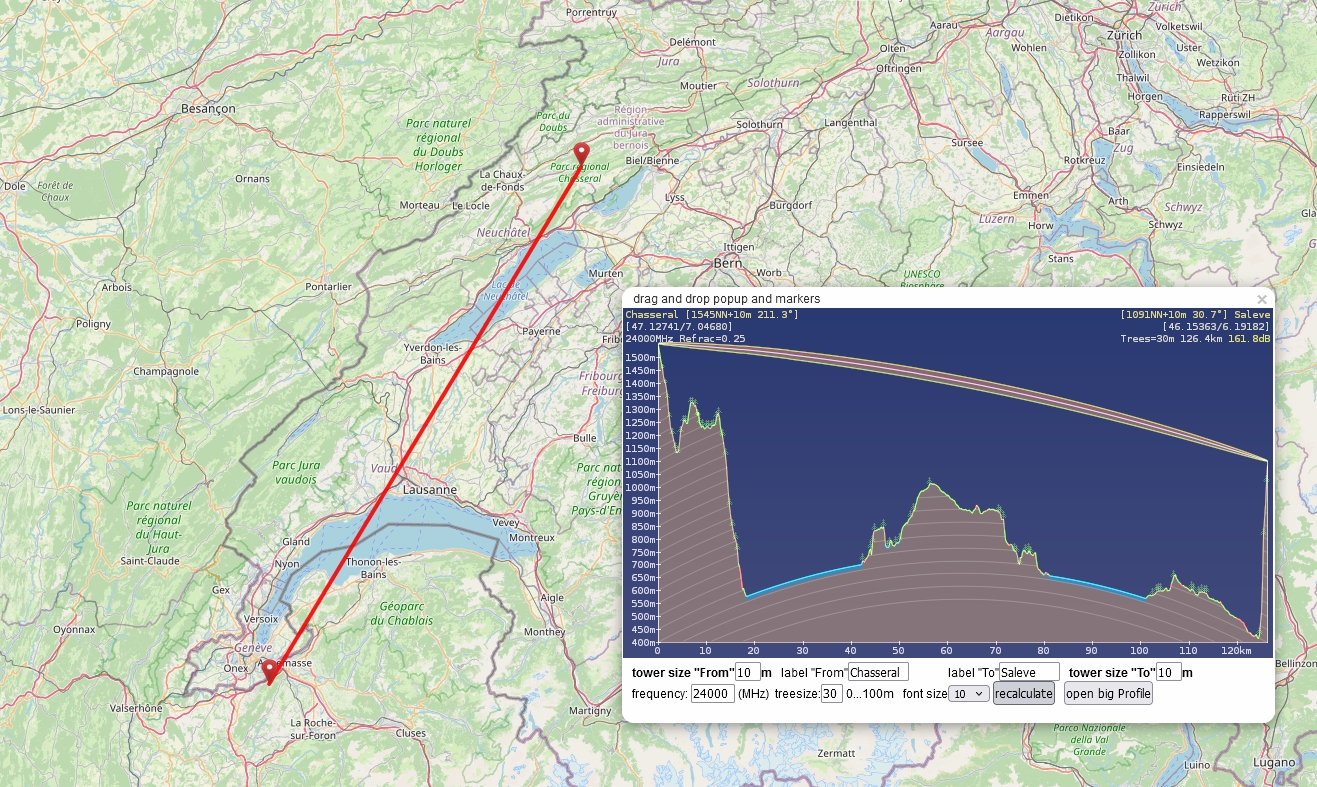Viewport: 1317px width, 787px height.
Task: Click the open big Profile button
Action: pos(1107,694)
